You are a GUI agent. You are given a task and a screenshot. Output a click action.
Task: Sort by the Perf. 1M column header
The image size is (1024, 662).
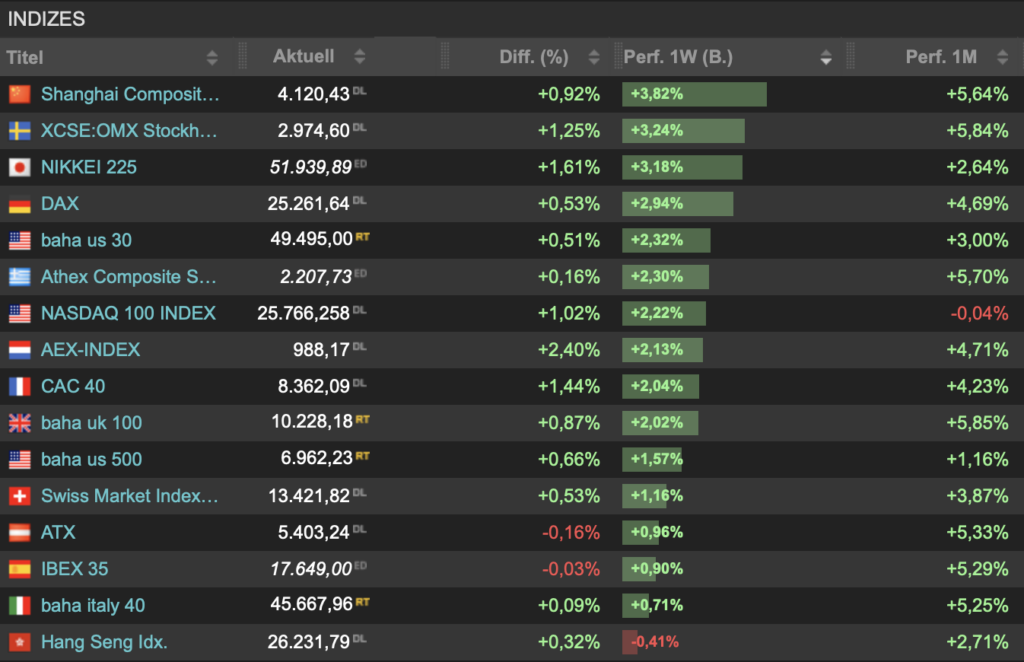tap(941, 57)
